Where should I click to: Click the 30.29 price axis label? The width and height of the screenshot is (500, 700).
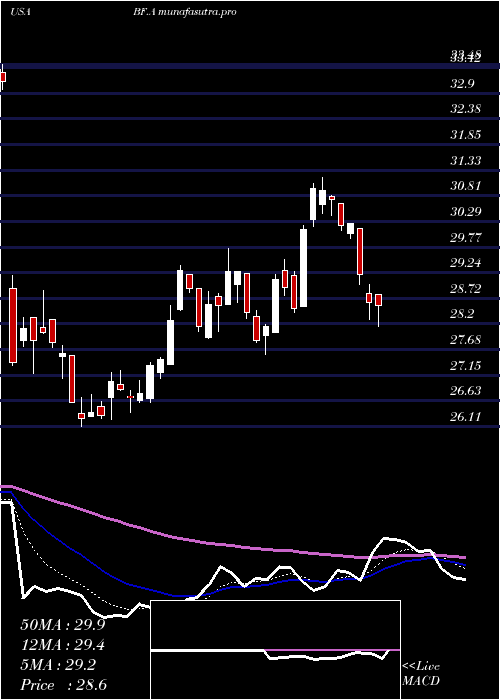coord(465,212)
